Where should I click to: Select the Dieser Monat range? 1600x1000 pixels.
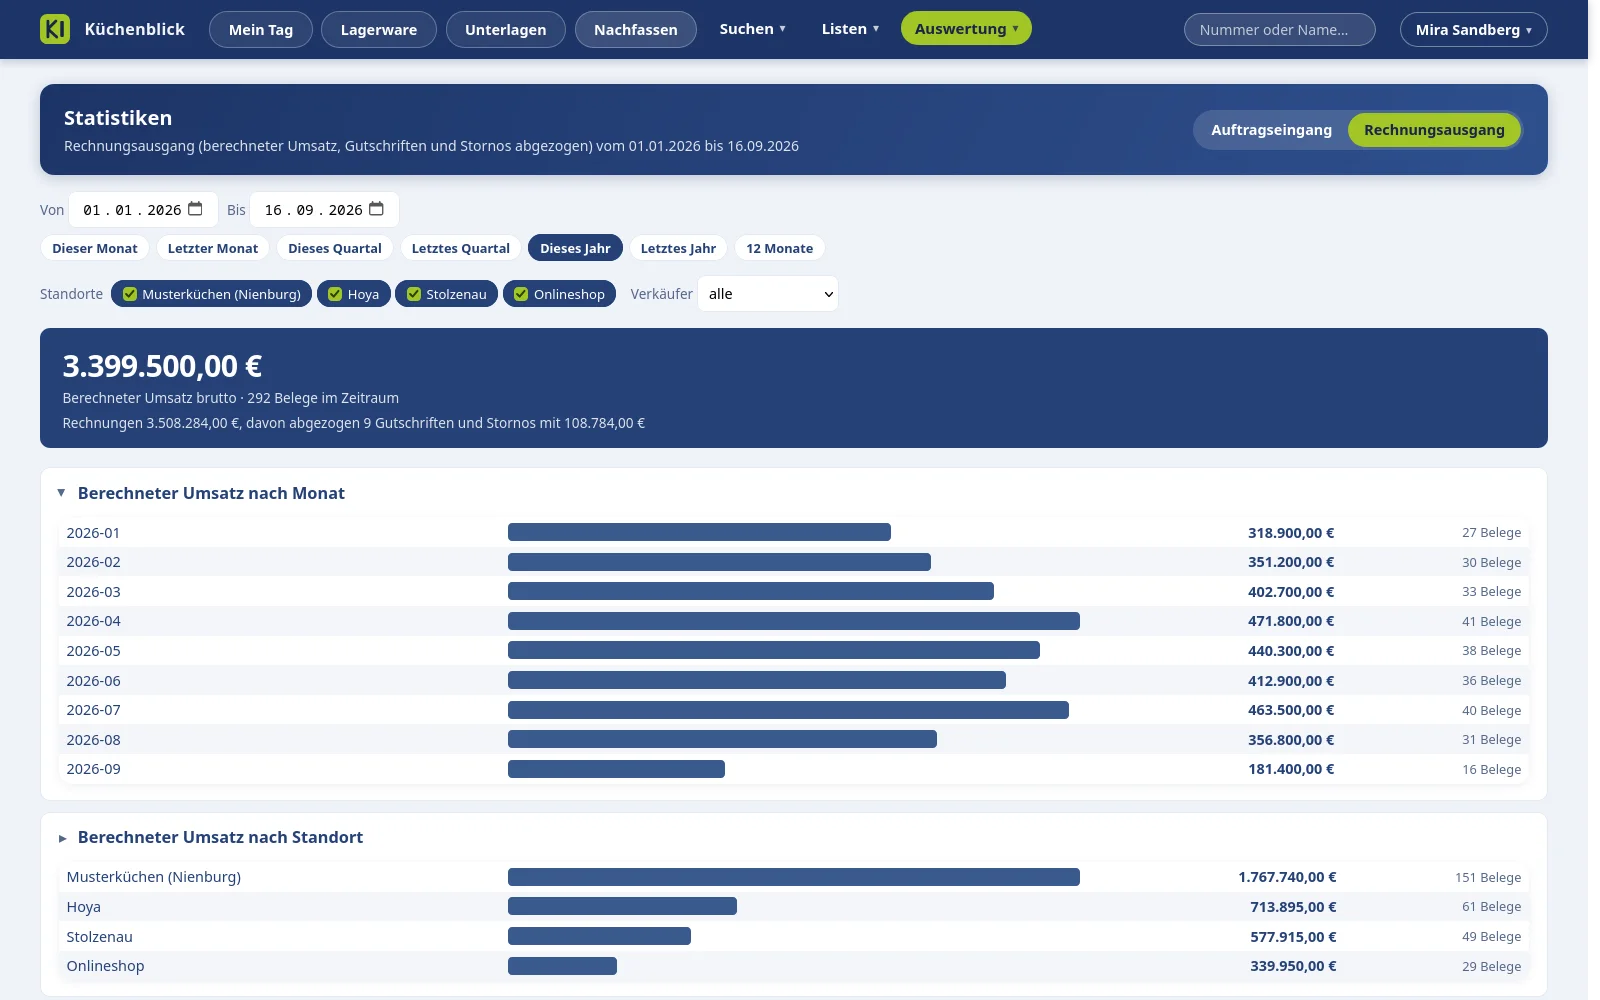click(x=95, y=248)
